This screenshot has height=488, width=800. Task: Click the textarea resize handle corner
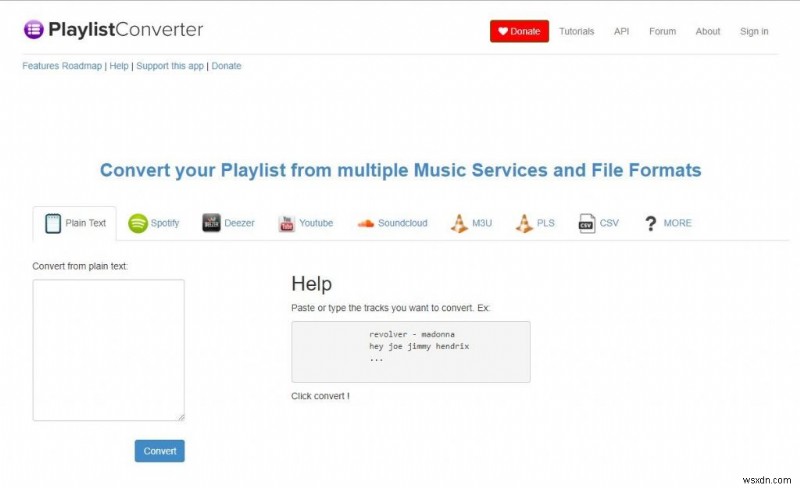click(181, 418)
